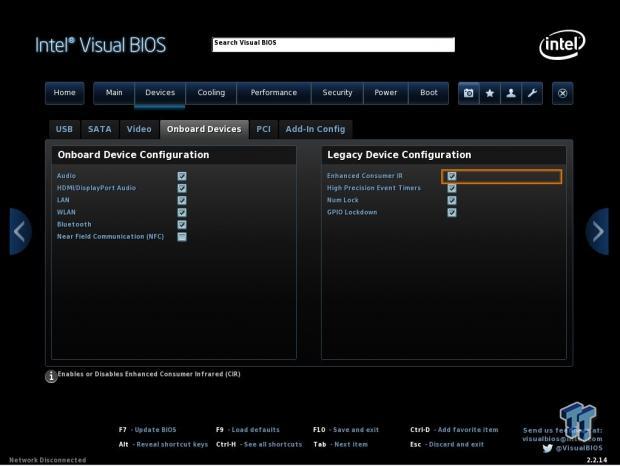Viewport: 620px width, 466px height.
Task: Click the info icon beside help text
Action: [x=51, y=376]
